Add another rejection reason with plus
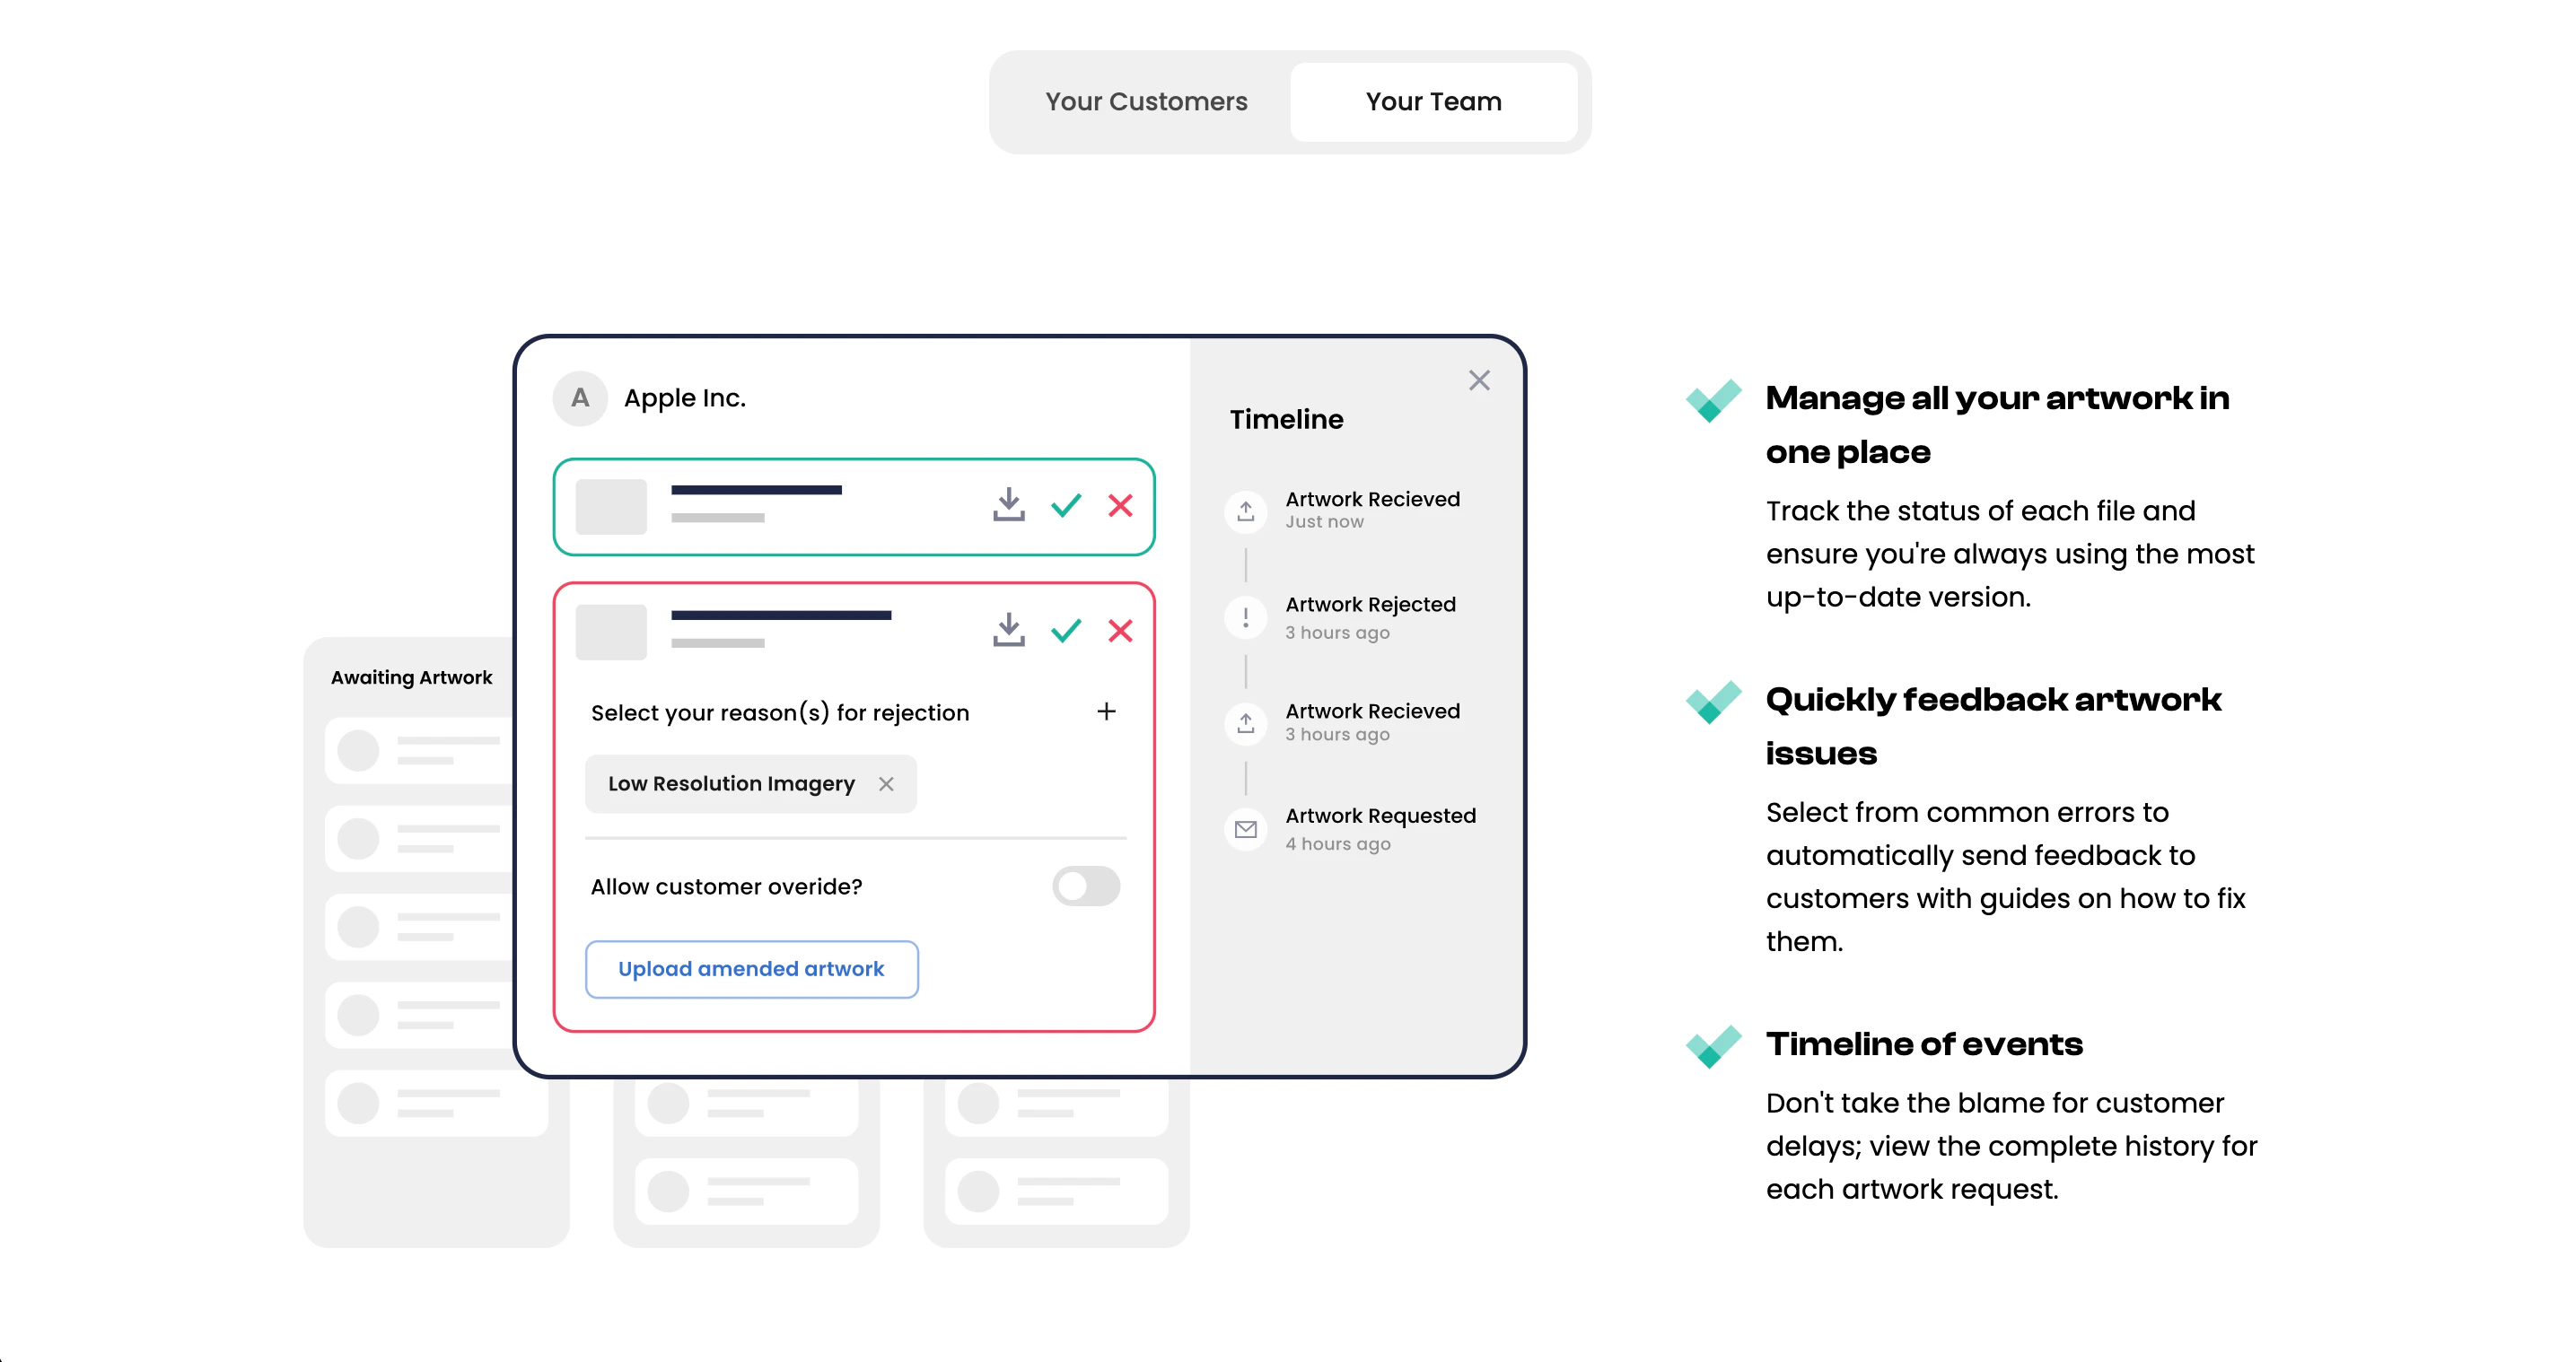The width and height of the screenshot is (2576, 1362). (x=1106, y=712)
